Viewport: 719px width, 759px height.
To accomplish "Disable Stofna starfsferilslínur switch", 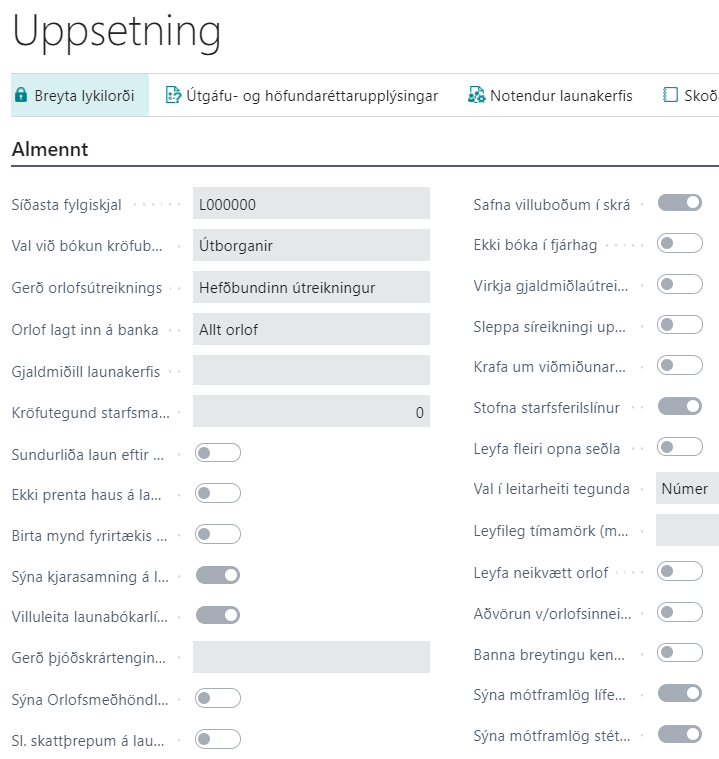I will pos(679,407).
